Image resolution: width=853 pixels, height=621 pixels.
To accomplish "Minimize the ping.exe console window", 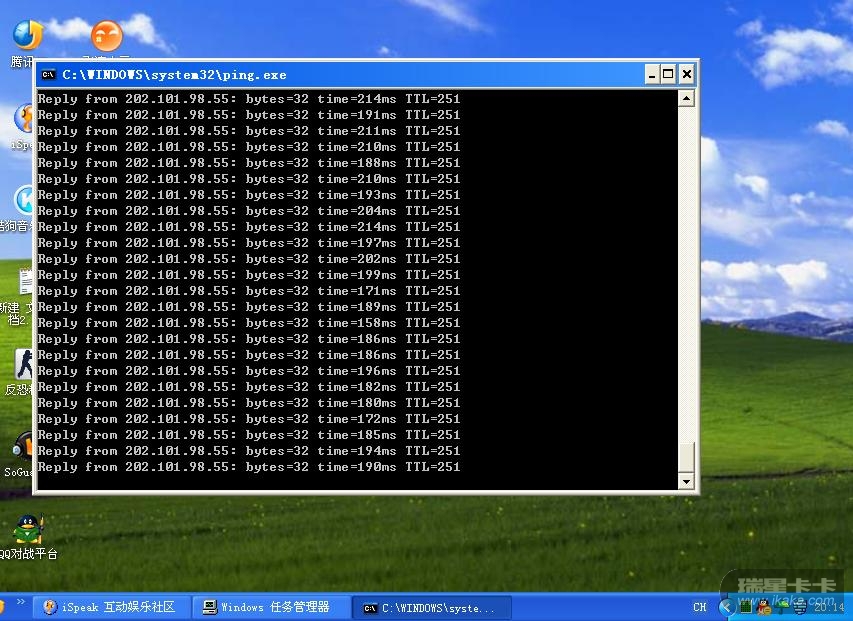I will [x=652, y=74].
